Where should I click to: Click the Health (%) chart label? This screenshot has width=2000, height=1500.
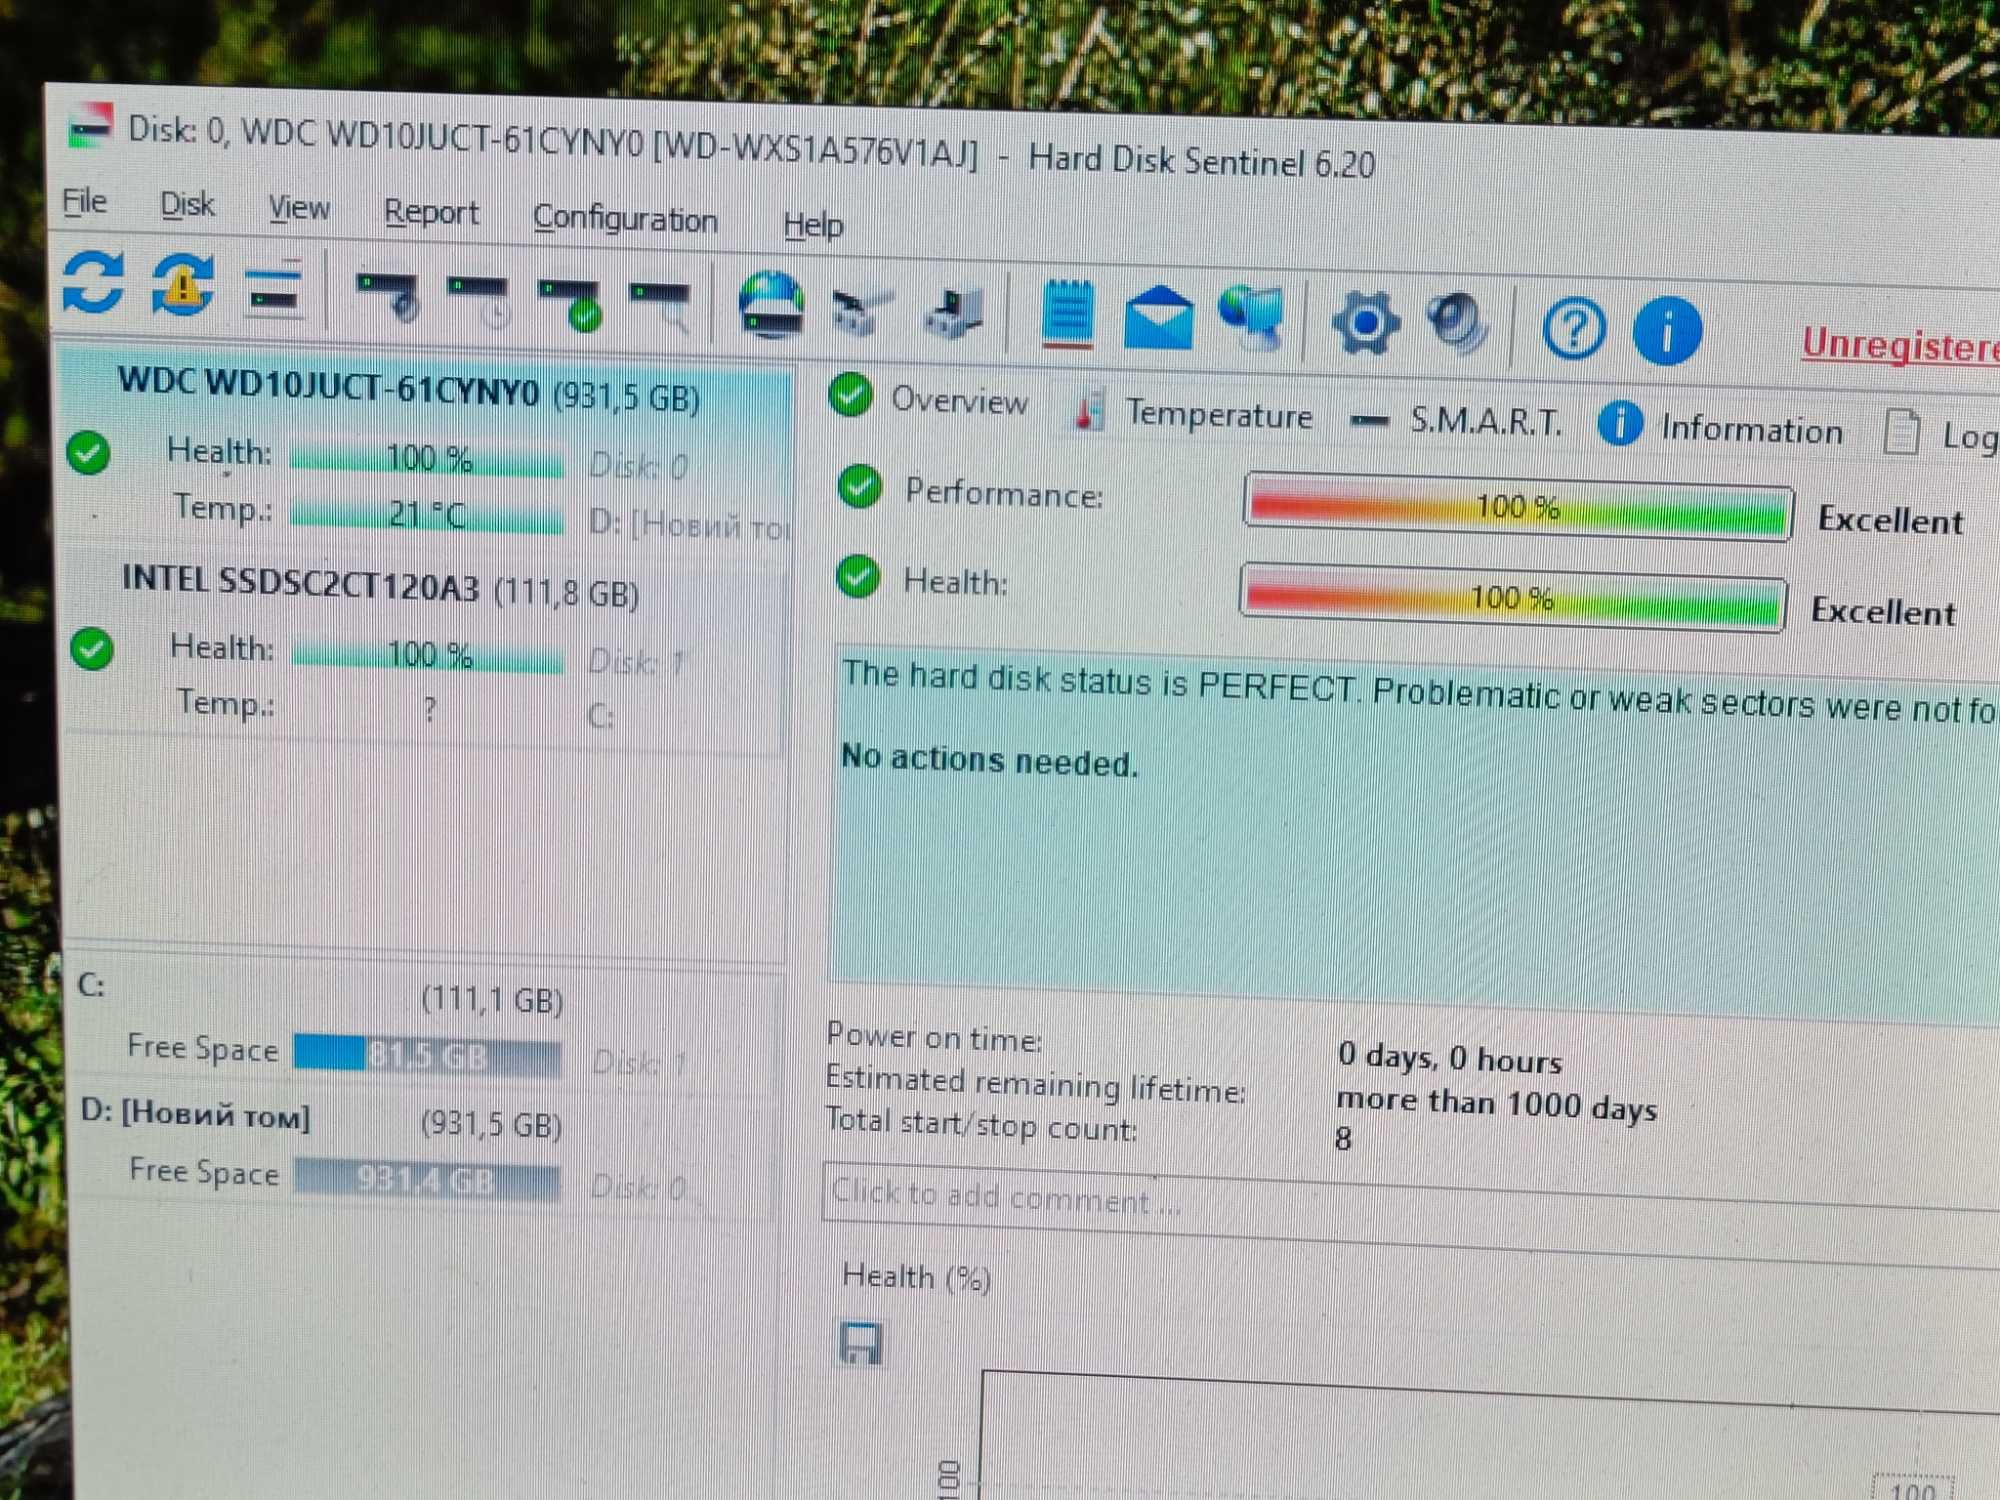point(916,1277)
